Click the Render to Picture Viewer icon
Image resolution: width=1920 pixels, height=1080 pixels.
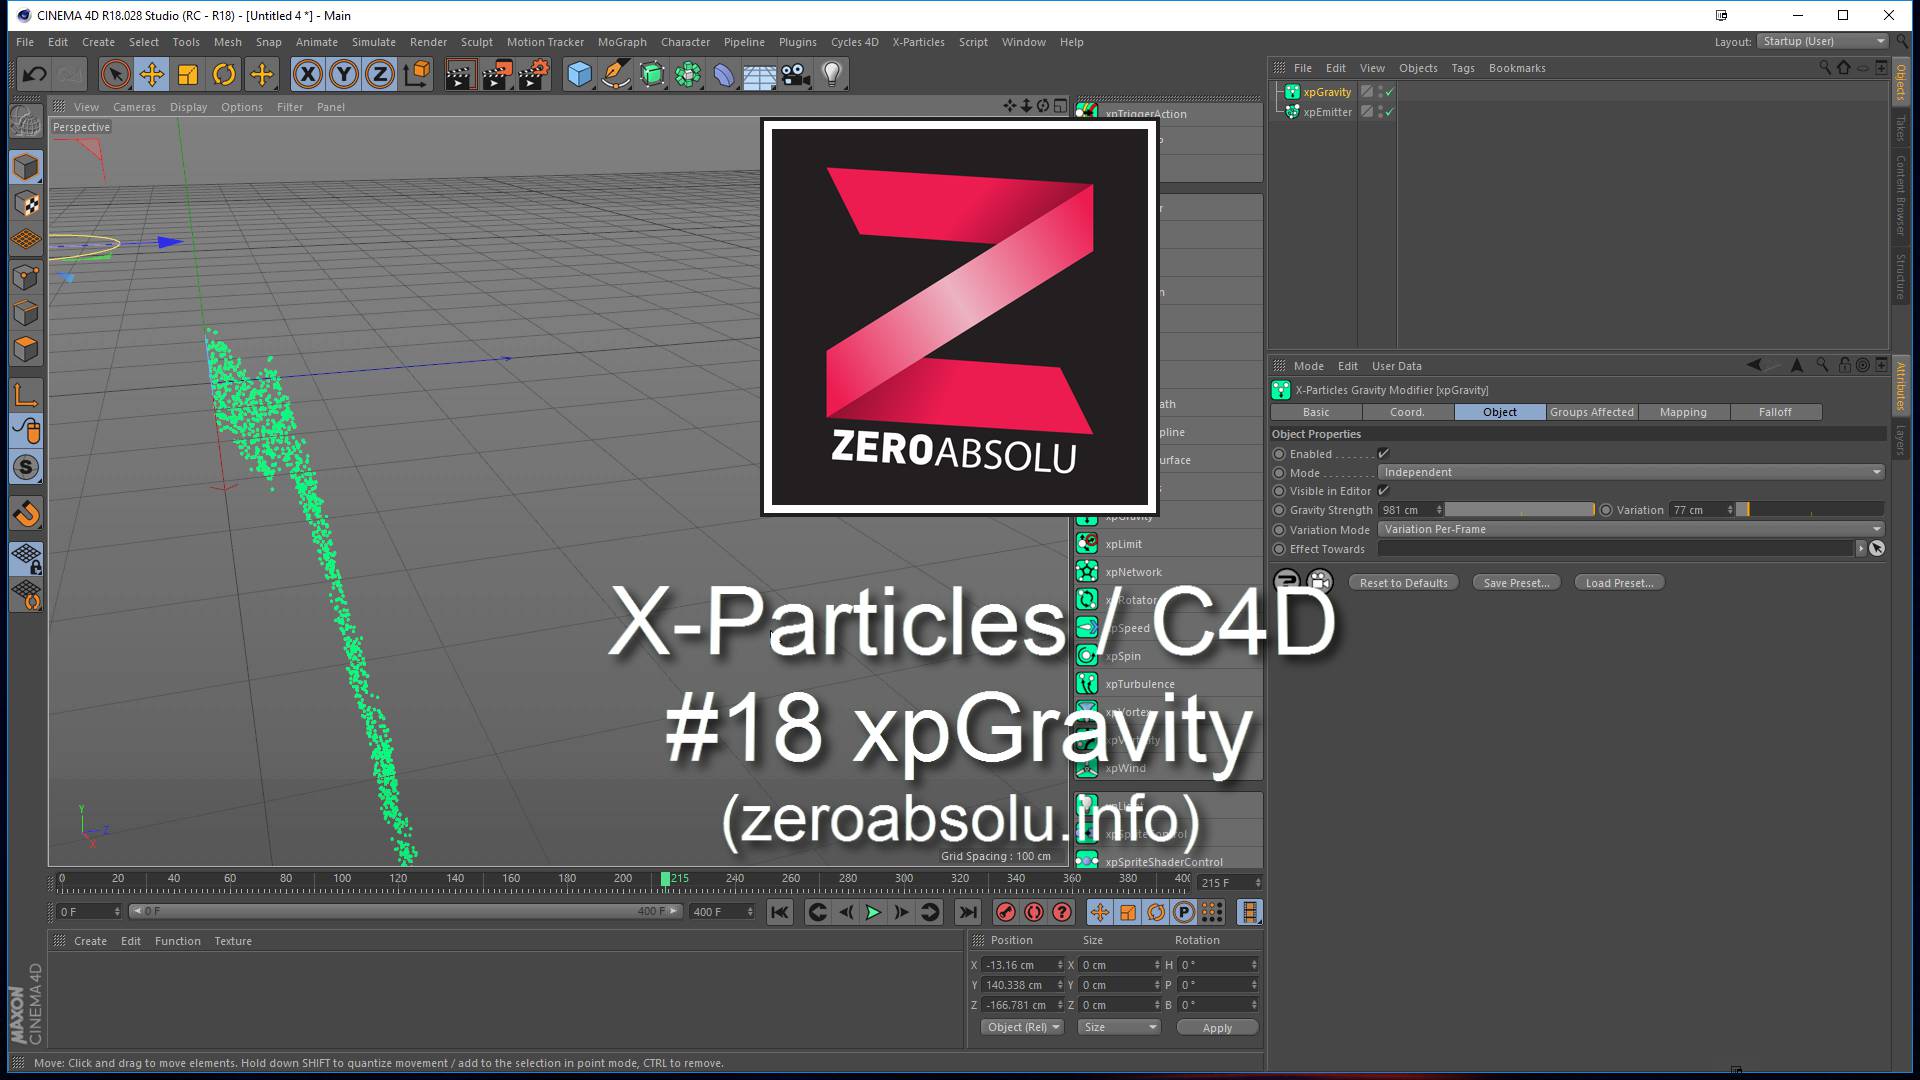tap(497, 74)
